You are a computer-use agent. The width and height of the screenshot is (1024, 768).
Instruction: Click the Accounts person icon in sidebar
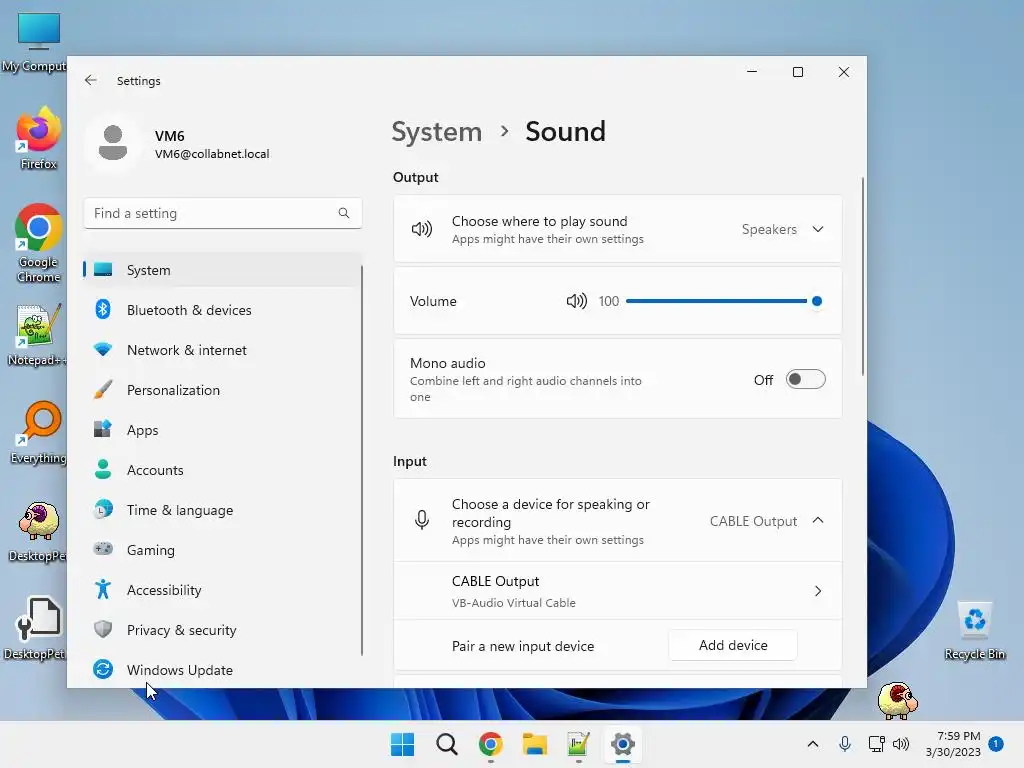[103, 470]
